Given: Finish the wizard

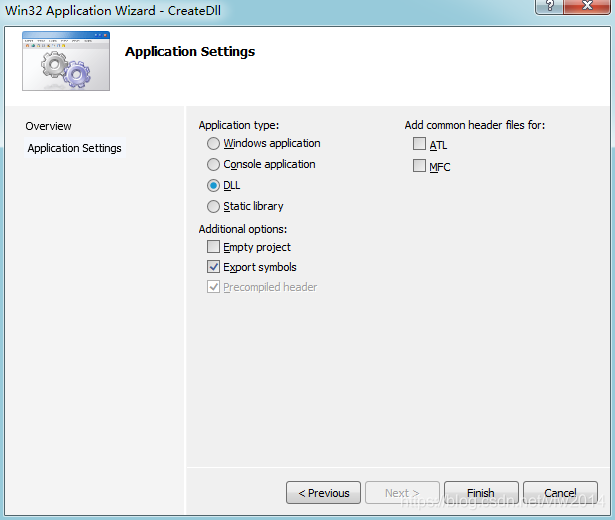Looking at the screenshot, I should pos(481,493).
